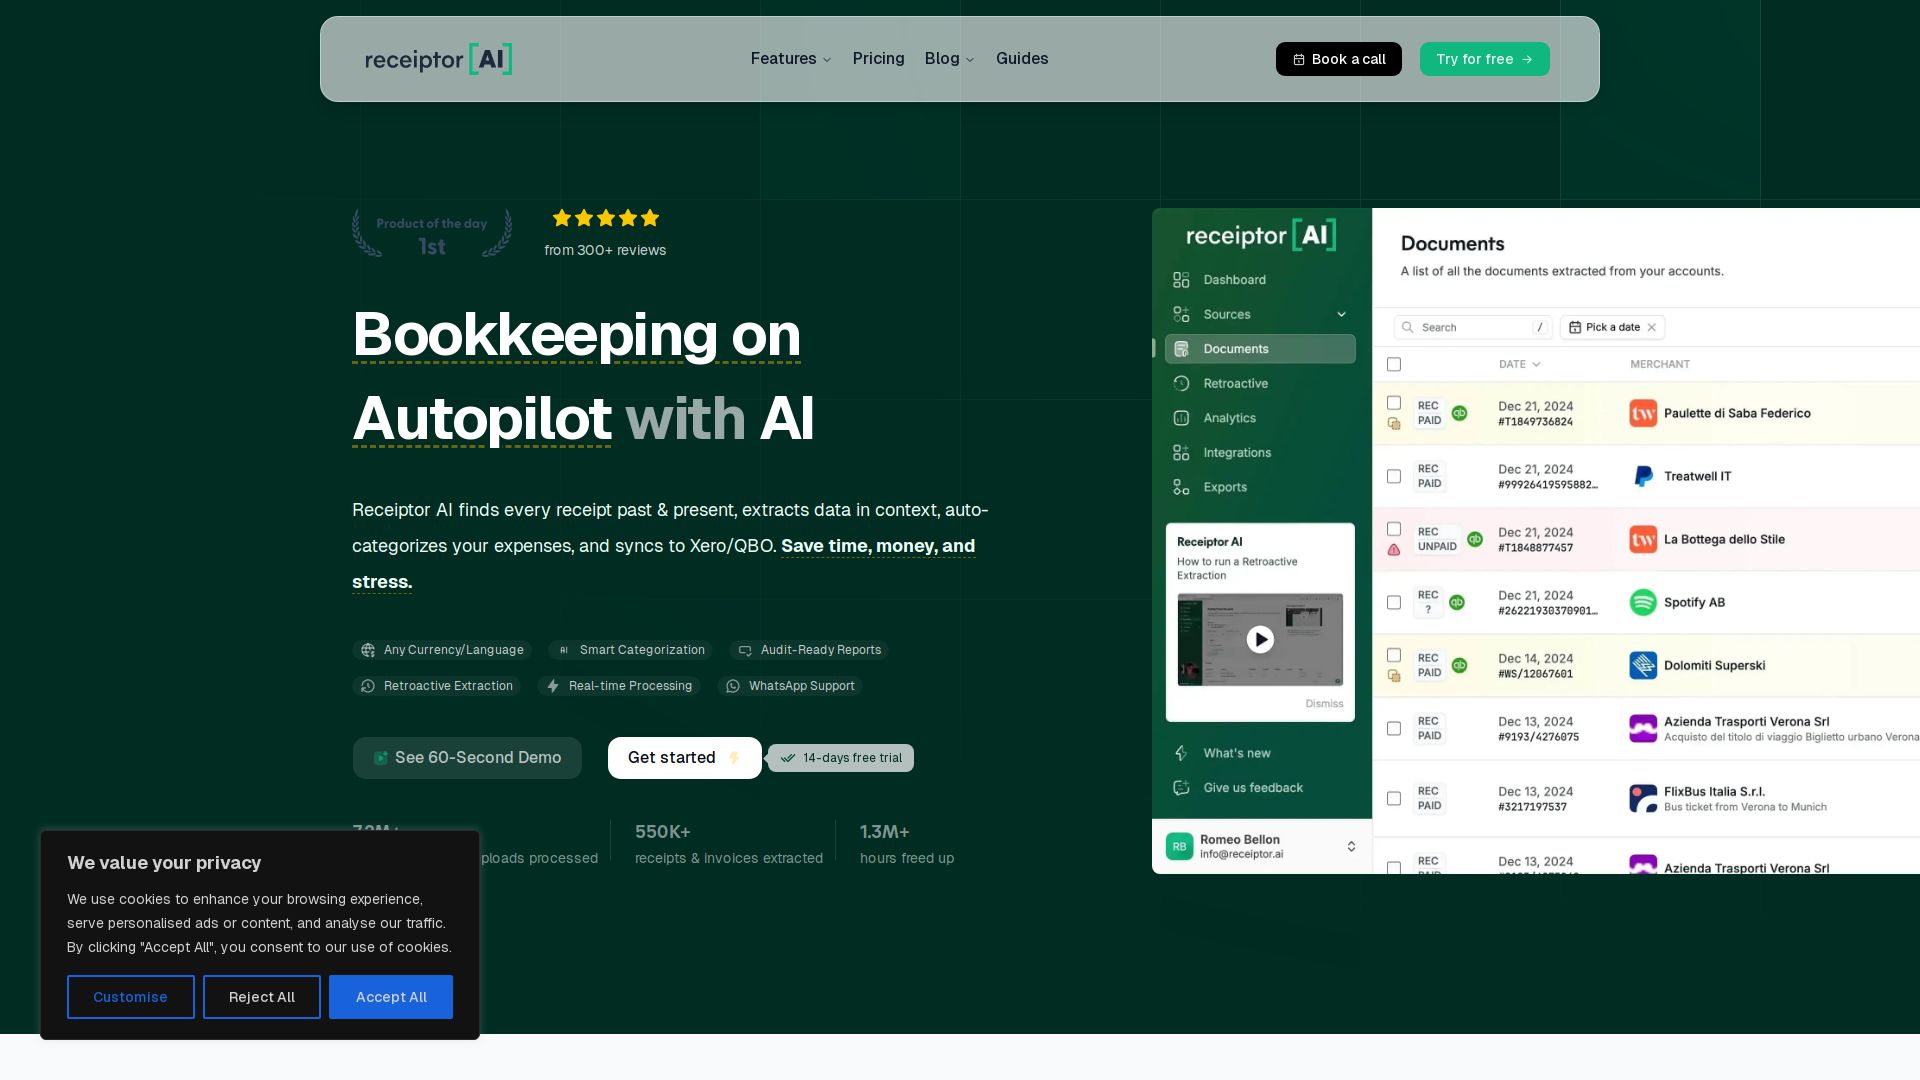
Task: Click the Spotify AB merchant logo
Action: click(1643, 602)
